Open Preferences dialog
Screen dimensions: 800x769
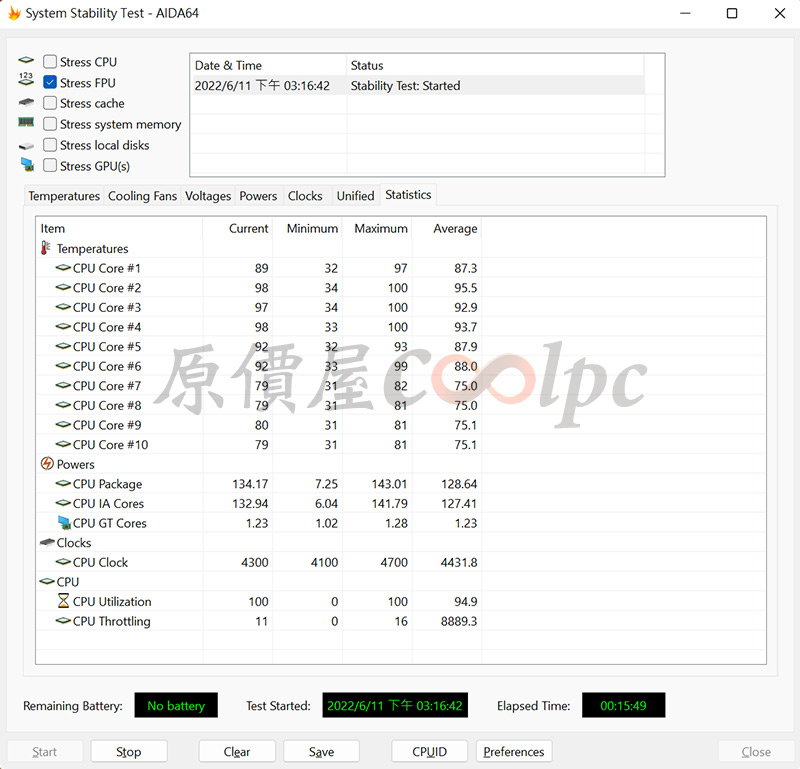tap(514, 752)
